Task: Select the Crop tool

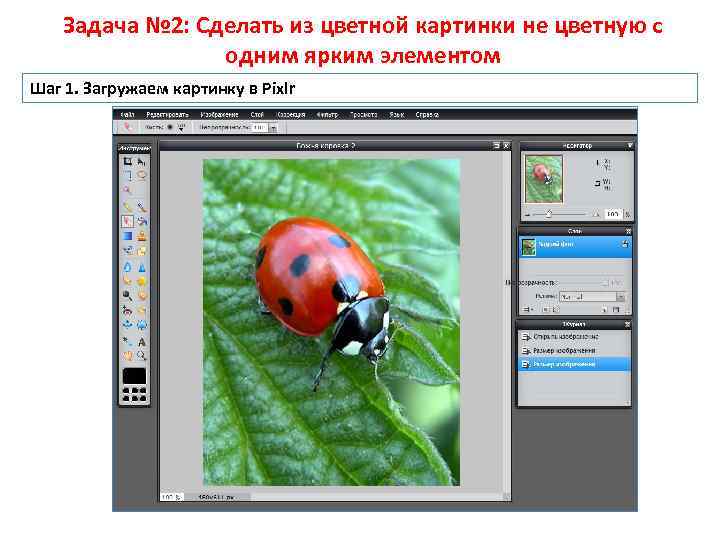Action: [127, 161]
